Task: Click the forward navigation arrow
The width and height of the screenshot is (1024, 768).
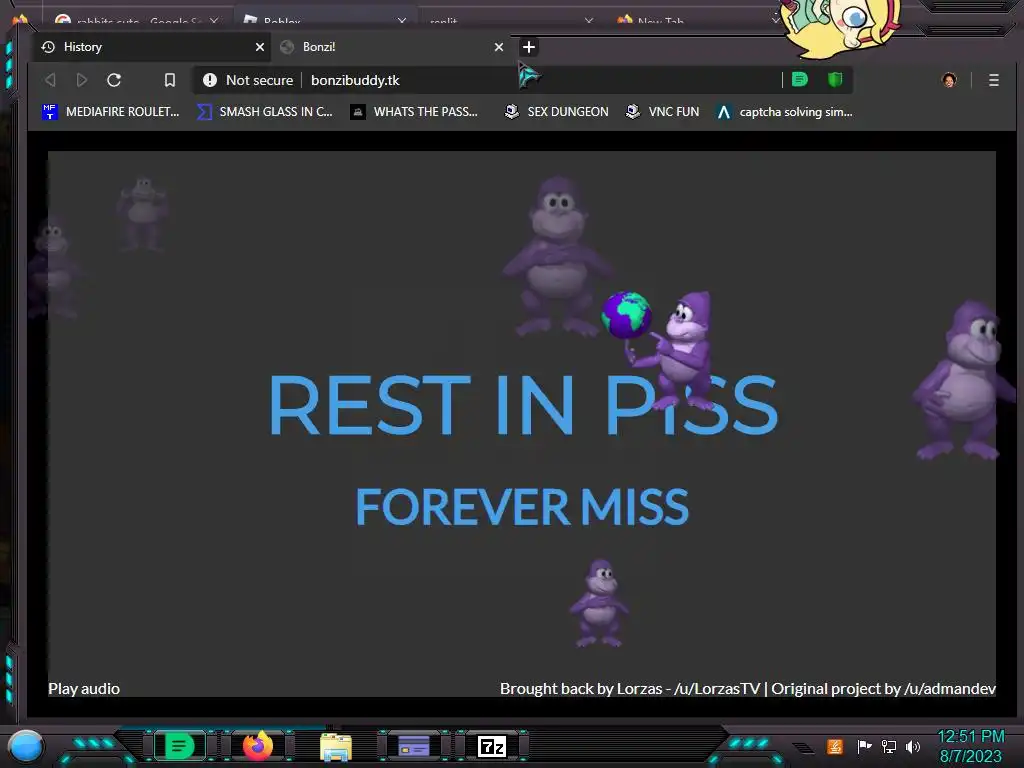Action: click(82, 80)
